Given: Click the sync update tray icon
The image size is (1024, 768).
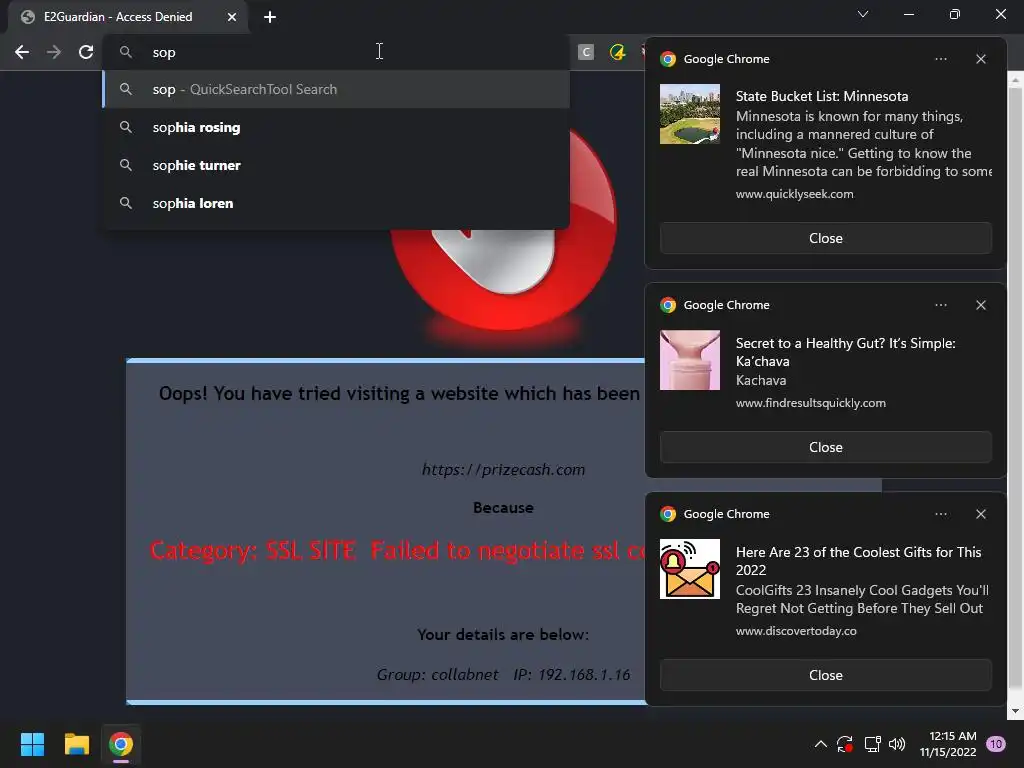Looking at the screenshot, I should [x=844, y=744].
